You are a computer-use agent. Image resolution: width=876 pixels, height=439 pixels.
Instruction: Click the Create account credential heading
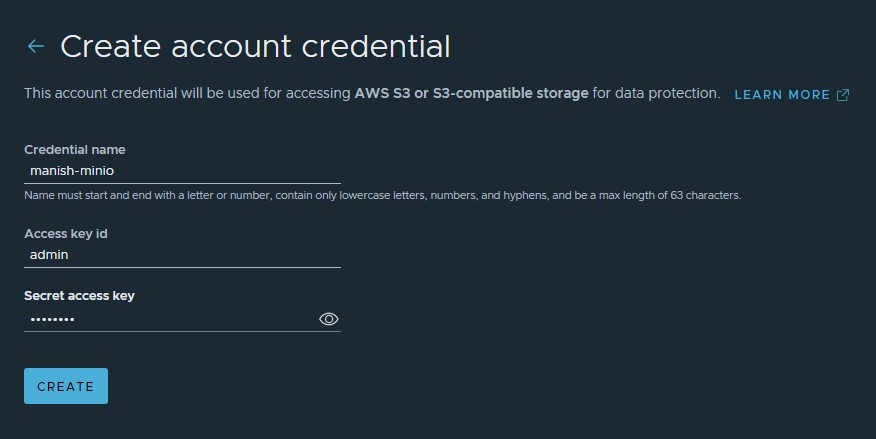pos(255,46)
